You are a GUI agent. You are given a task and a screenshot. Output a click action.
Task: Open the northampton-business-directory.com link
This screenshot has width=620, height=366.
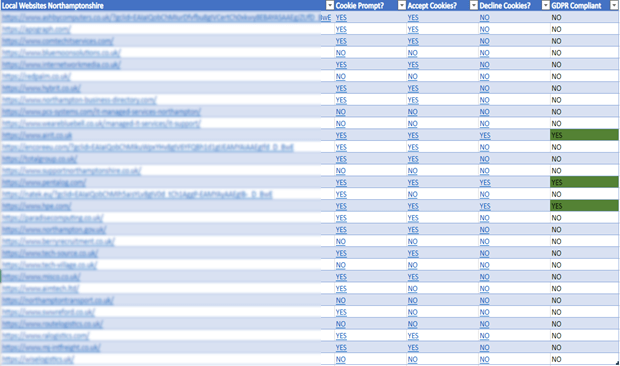[79, 100]
